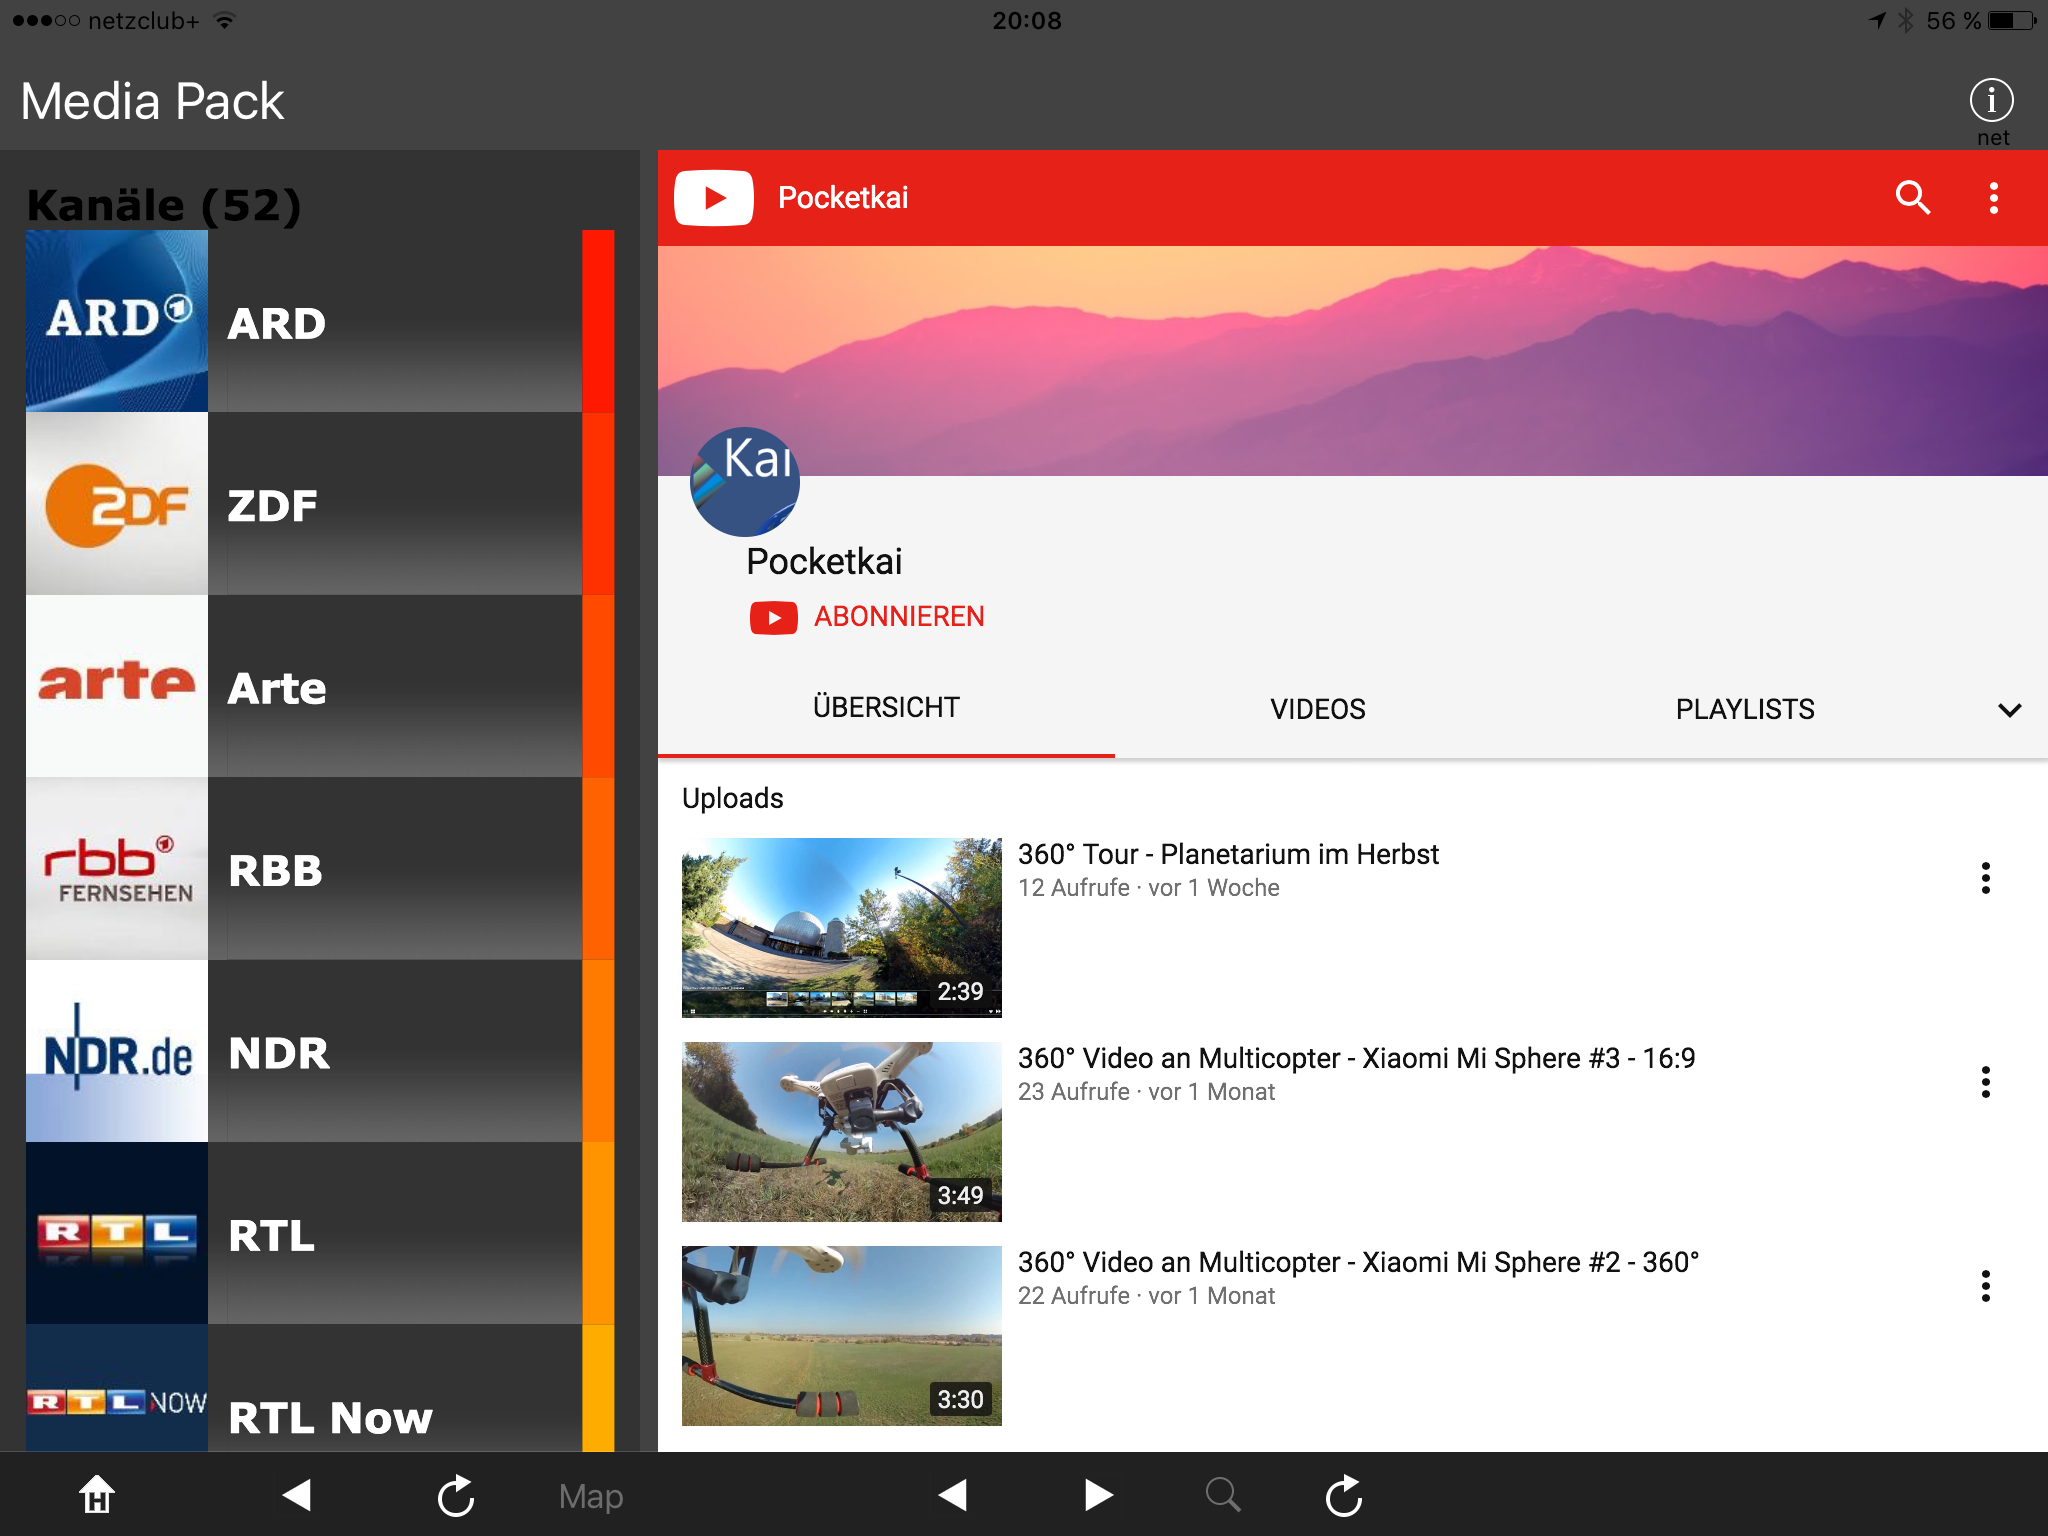
Task: Tap the YouTube logo in red header
Action: click(x=714, y=198)
